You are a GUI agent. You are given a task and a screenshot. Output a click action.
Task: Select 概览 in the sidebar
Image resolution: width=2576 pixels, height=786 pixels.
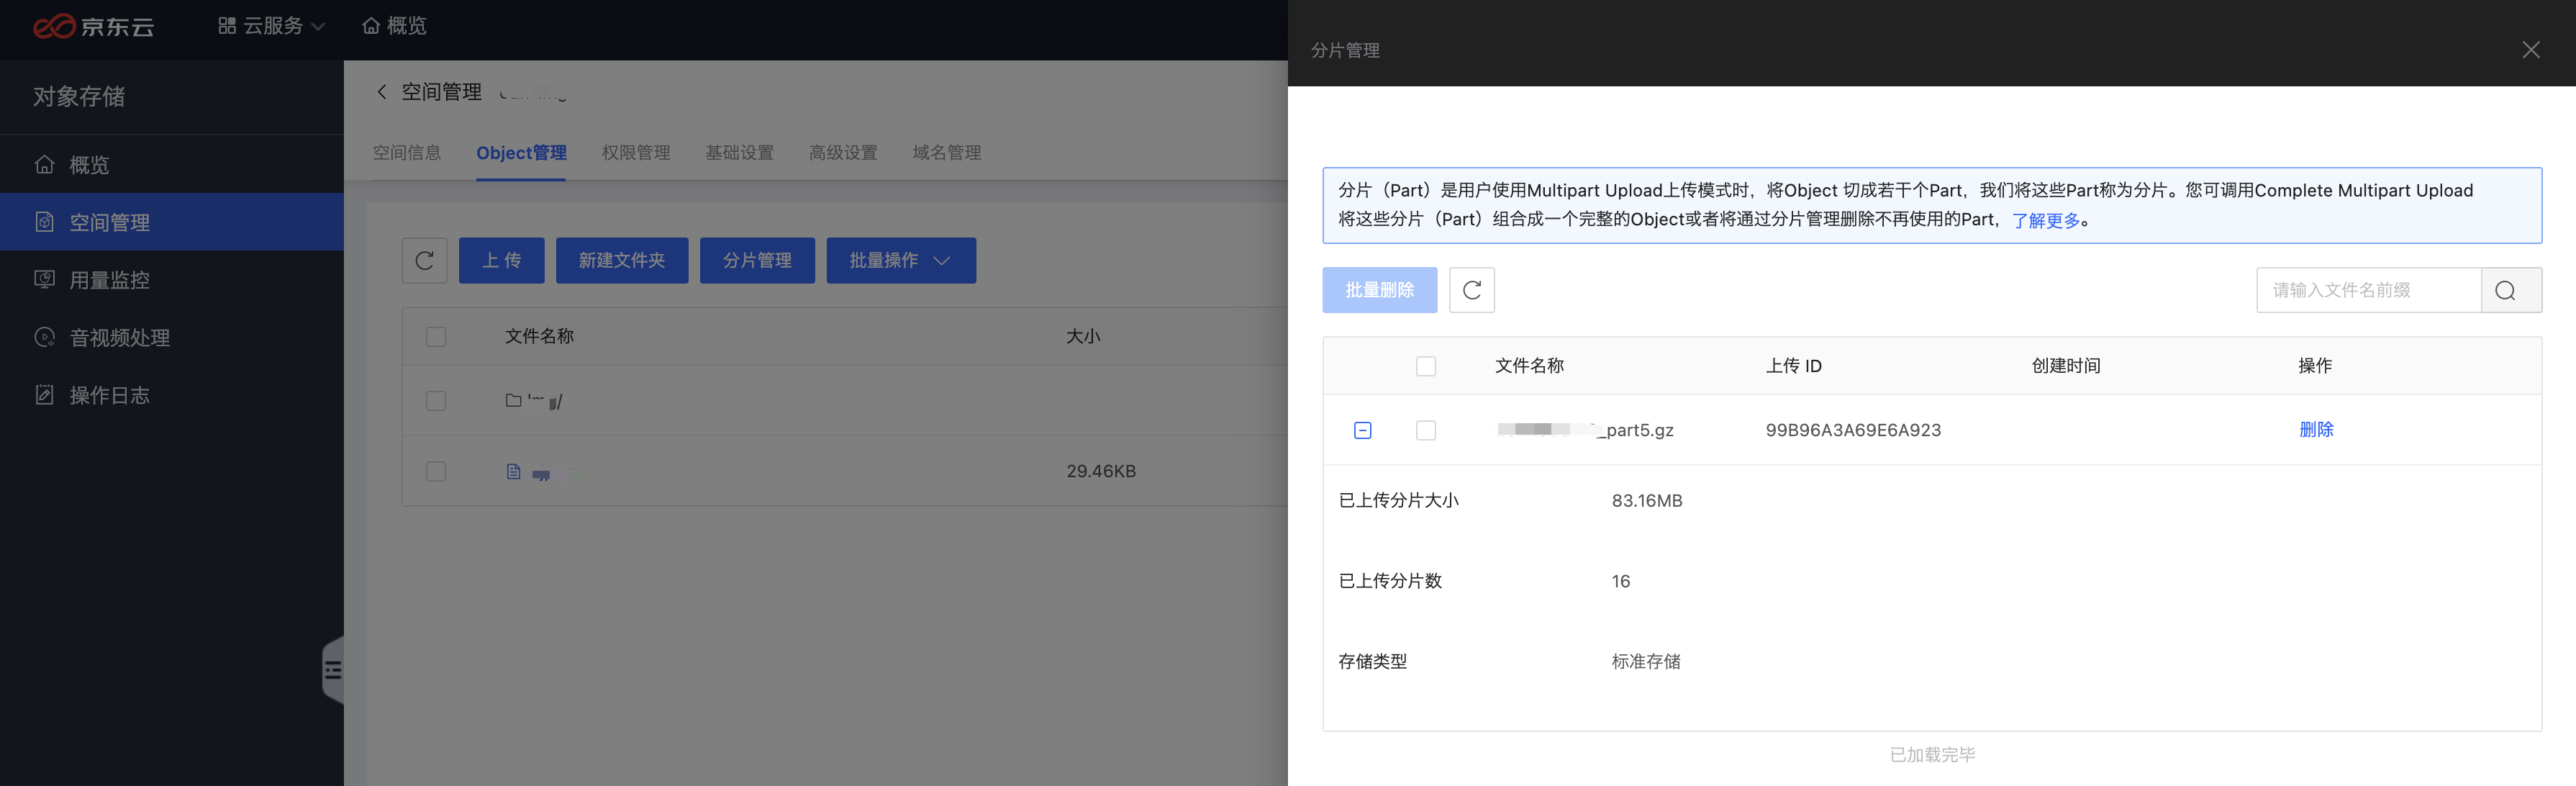pos(172,164)
